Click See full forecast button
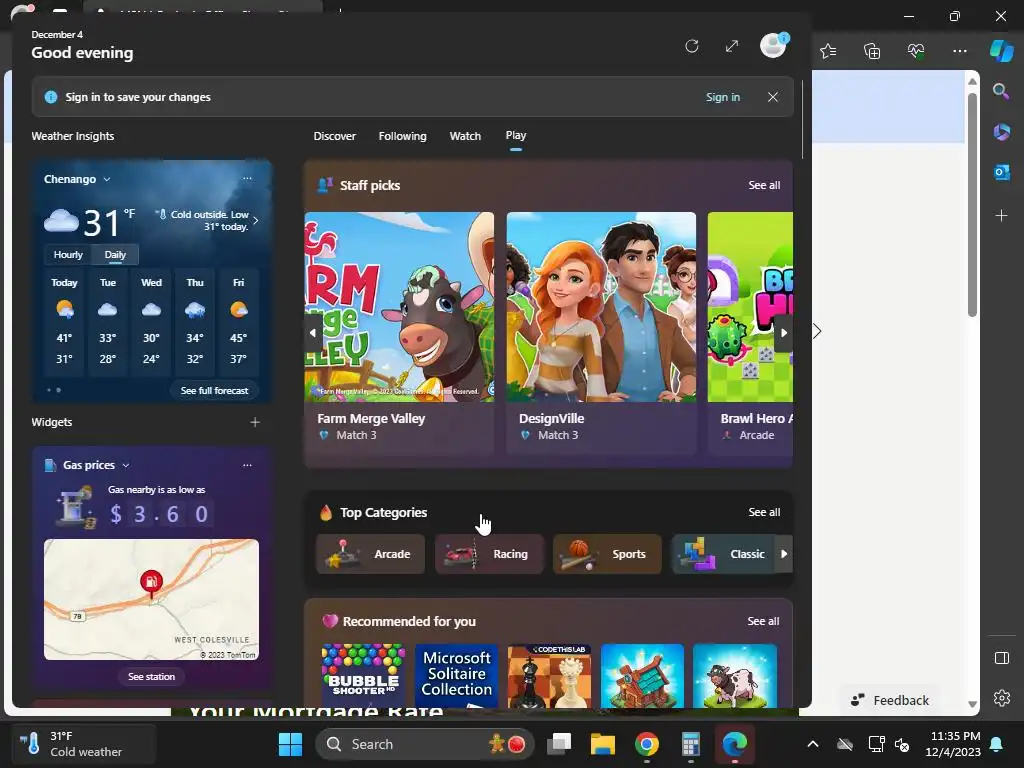Image resolution: width=1024 pixels, height=768 pixels. point(214,391)
